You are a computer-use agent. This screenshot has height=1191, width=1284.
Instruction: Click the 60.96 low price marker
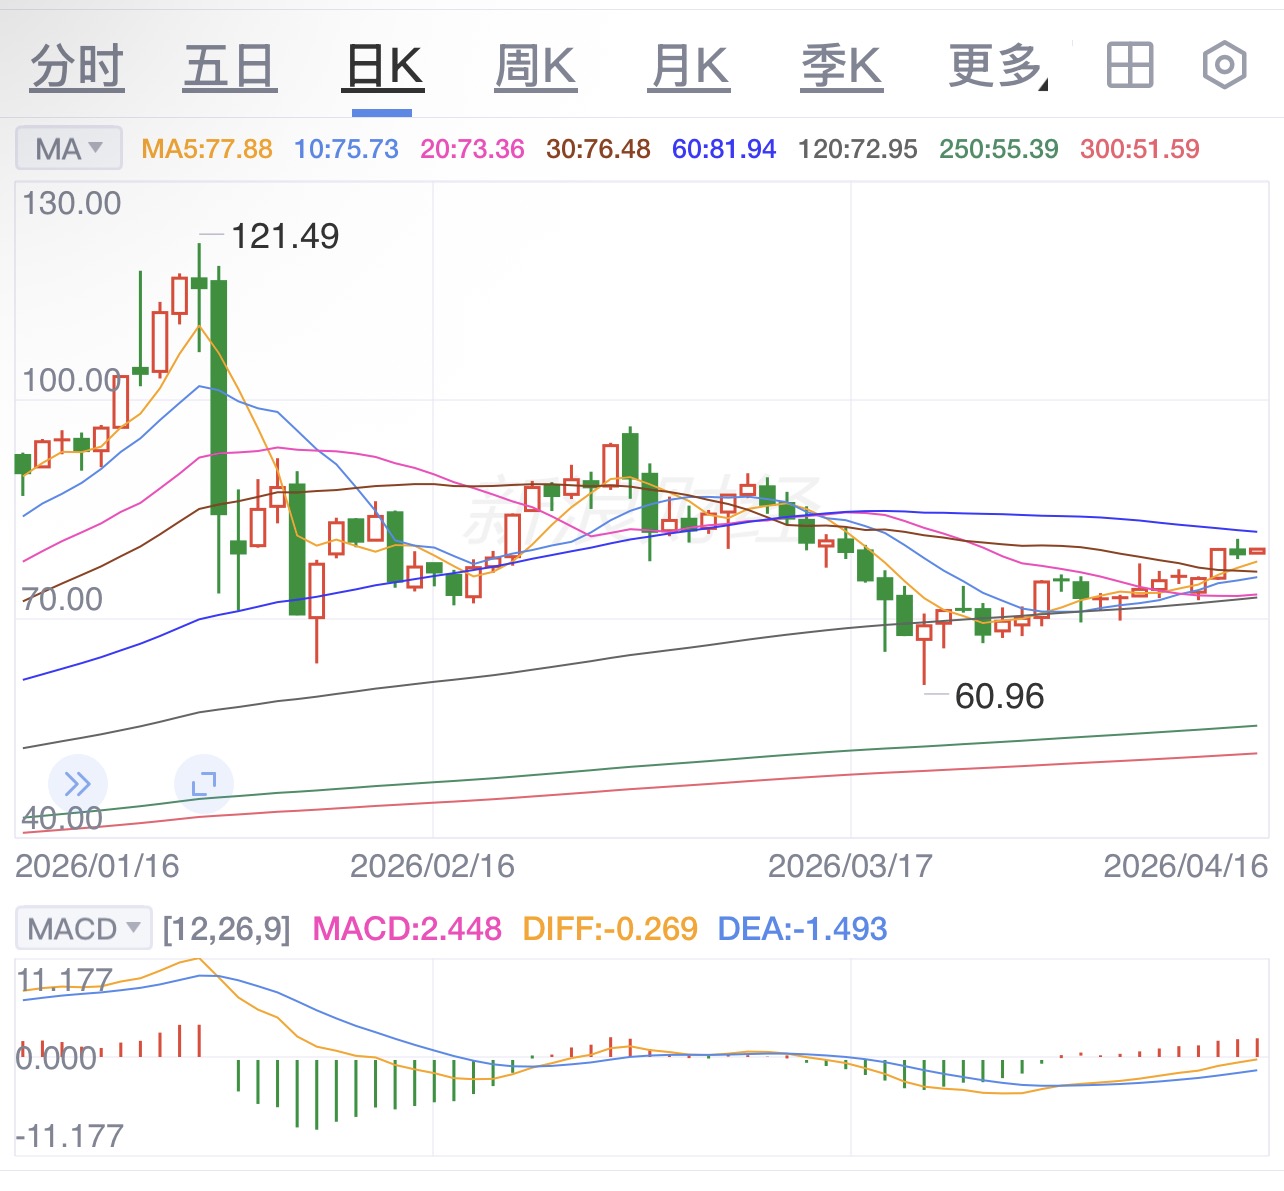(999, 696)
